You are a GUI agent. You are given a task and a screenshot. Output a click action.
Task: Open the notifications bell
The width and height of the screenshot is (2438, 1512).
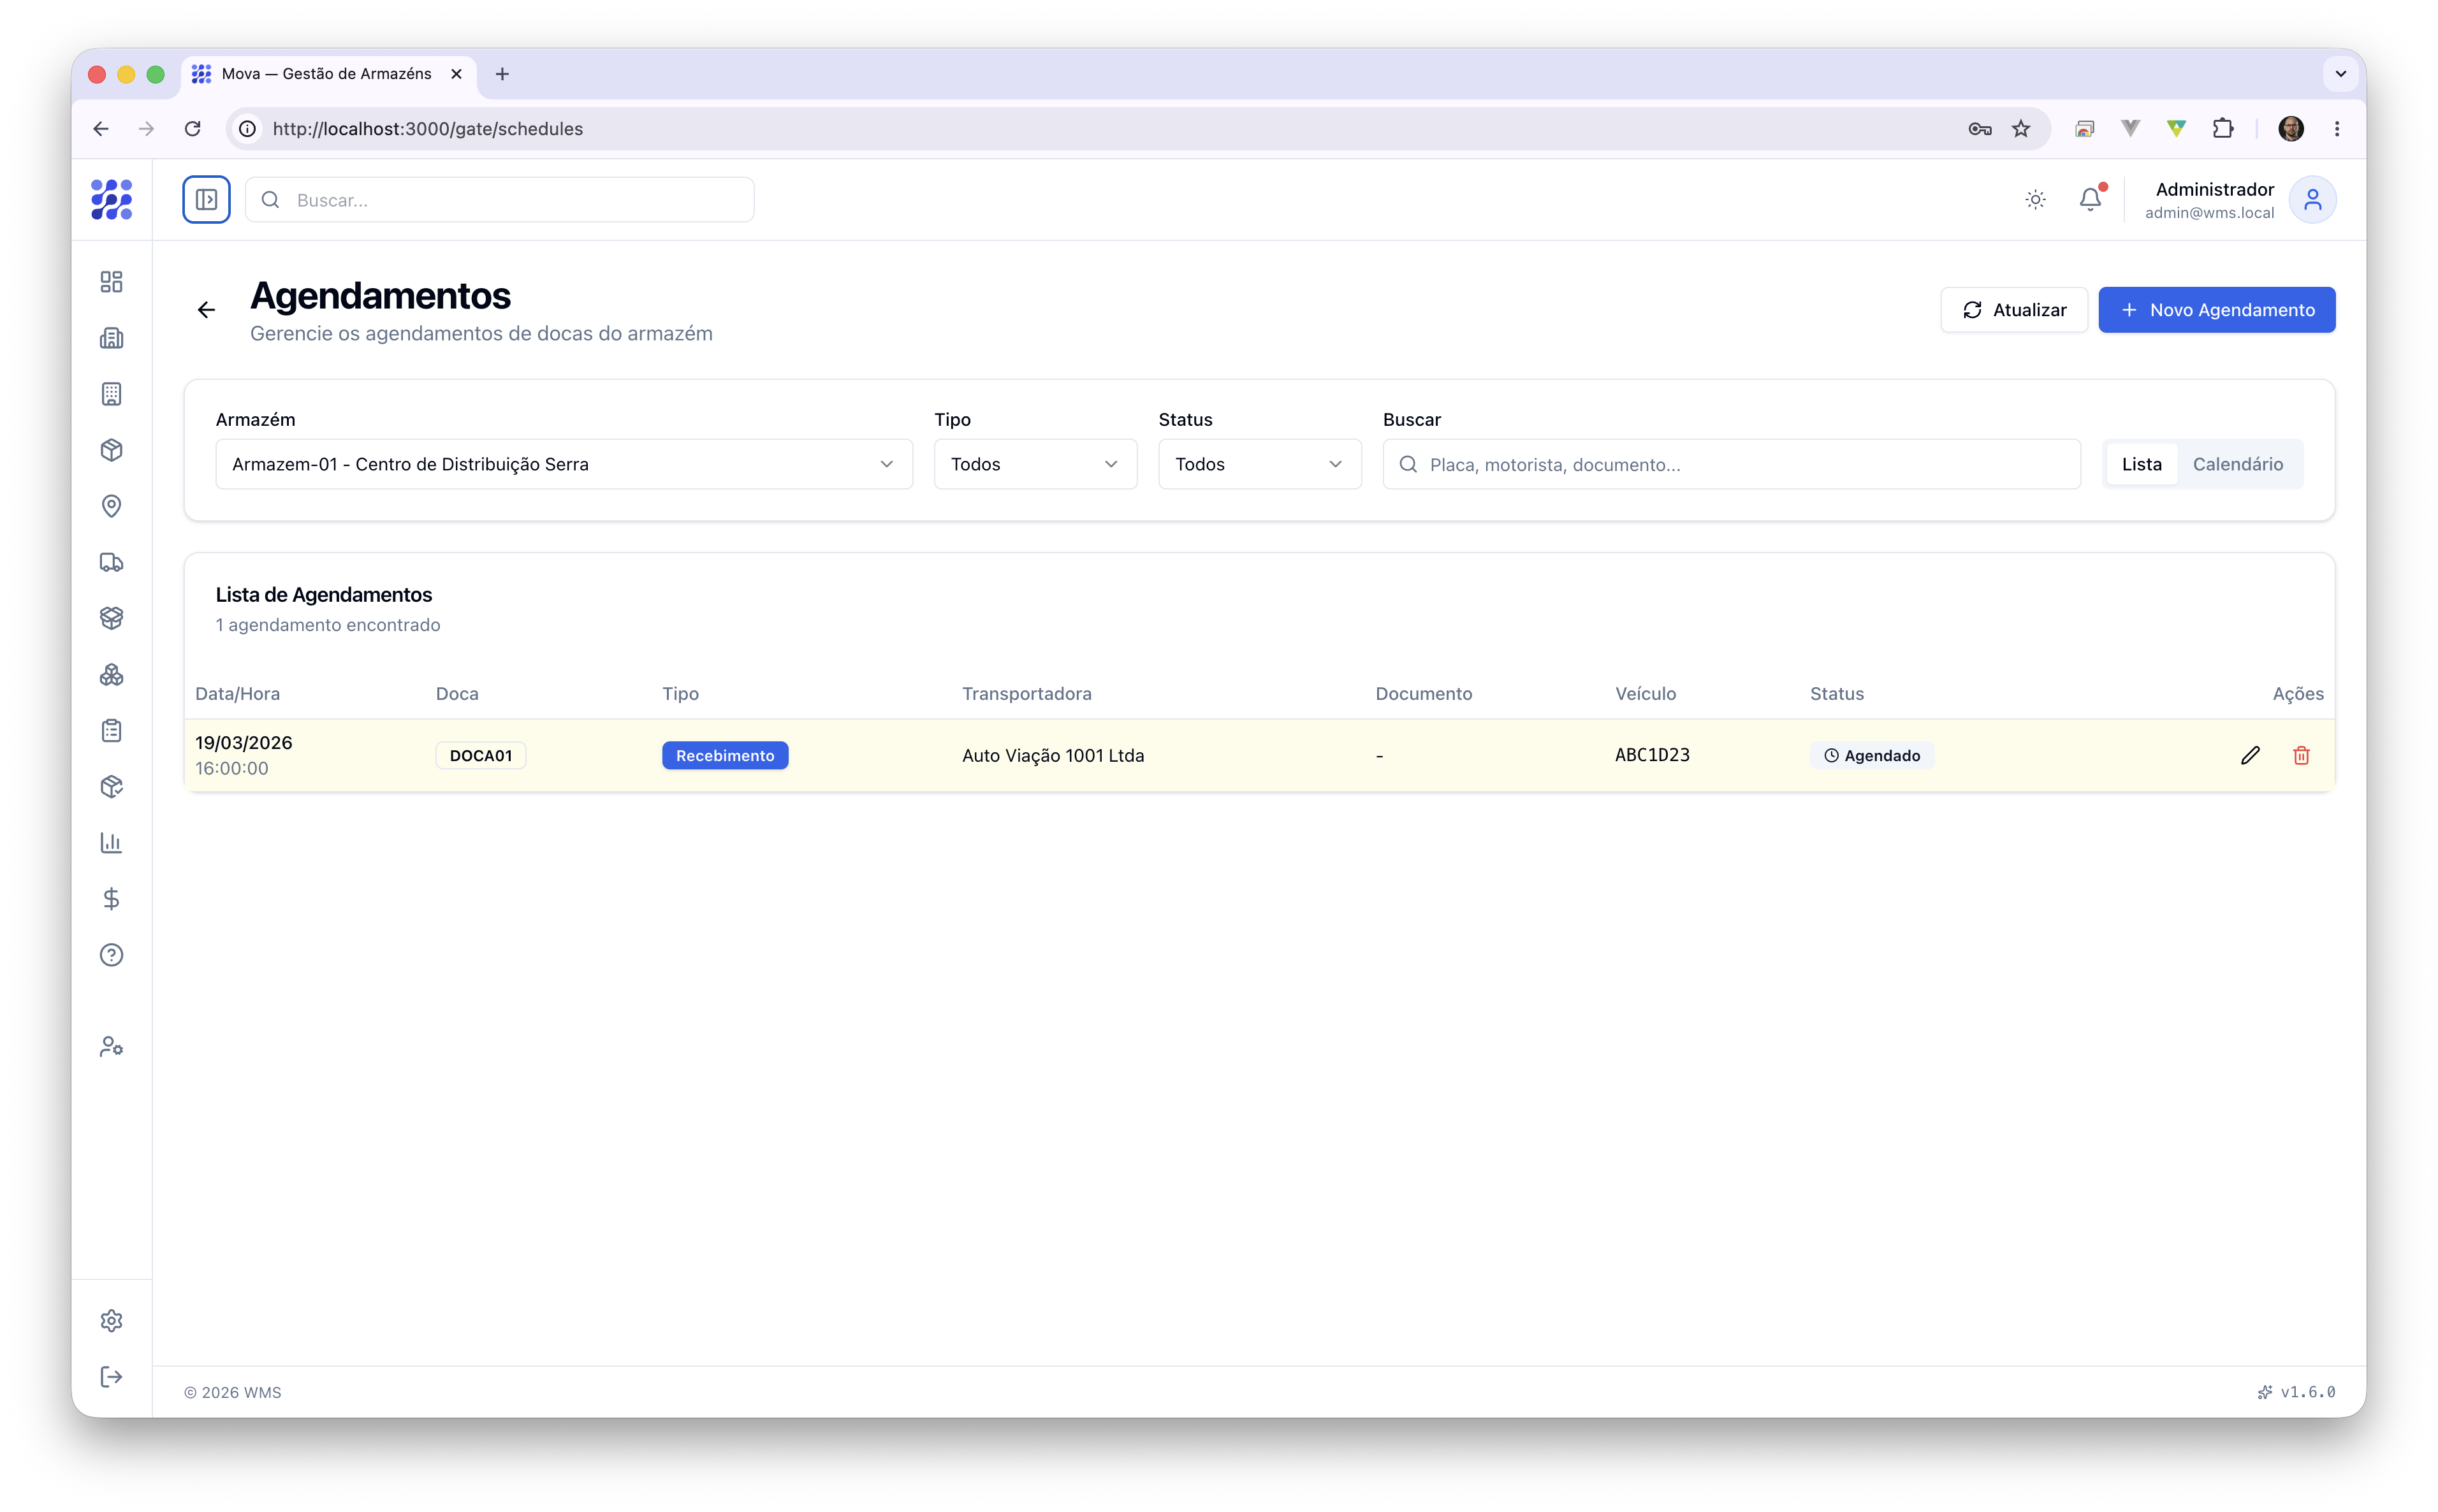point(2090,200)
